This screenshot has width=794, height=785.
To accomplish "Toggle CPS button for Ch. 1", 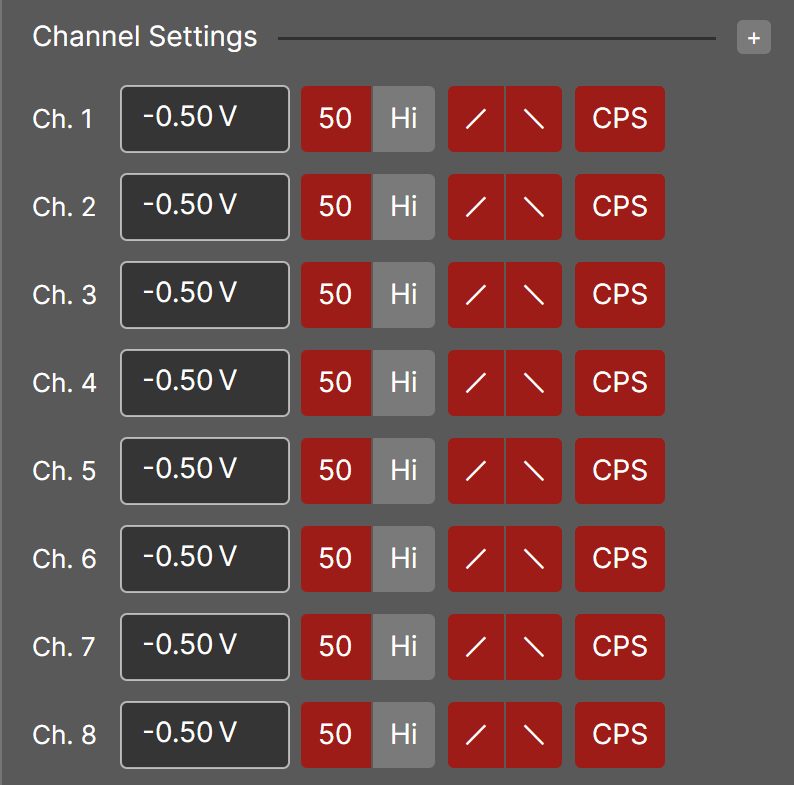I will (x=620, y=119).
